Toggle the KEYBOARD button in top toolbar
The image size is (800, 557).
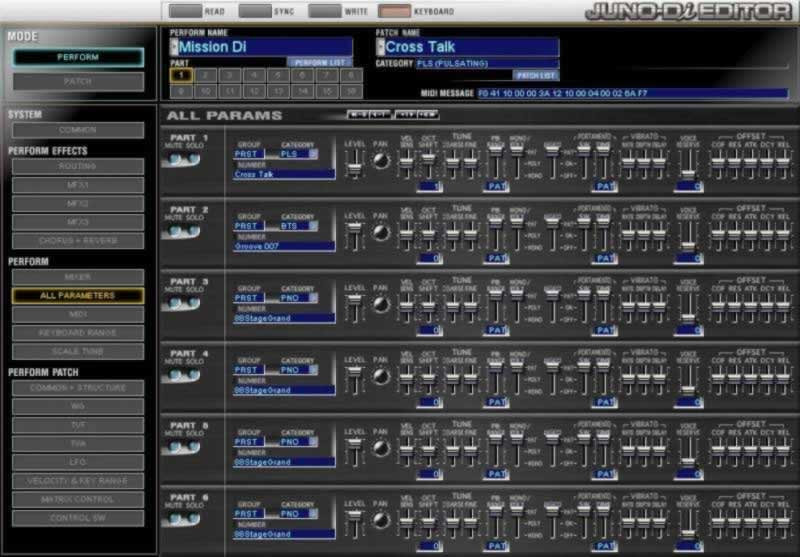click(416, 12)
